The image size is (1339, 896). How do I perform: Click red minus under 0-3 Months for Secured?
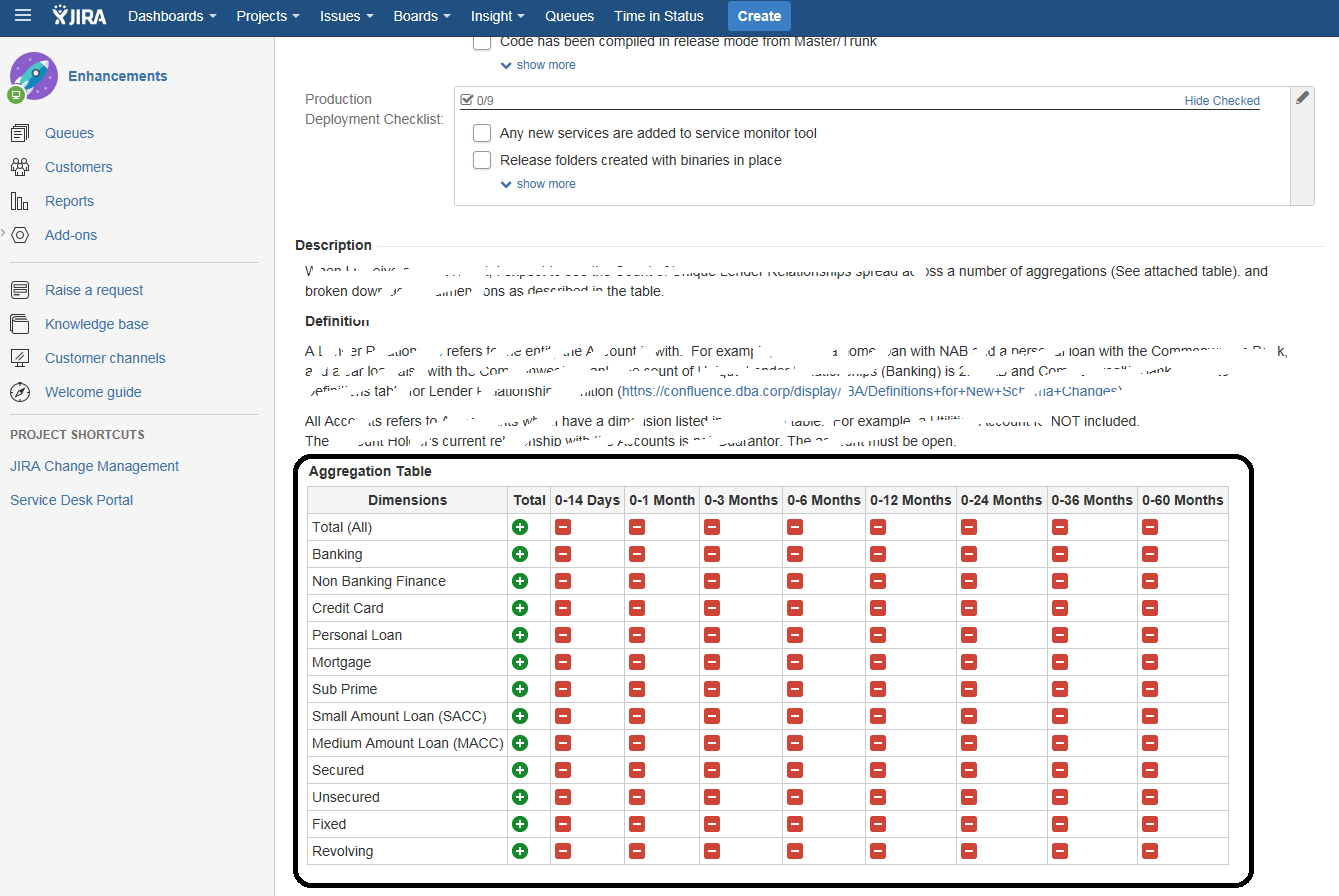click(712, 770)
